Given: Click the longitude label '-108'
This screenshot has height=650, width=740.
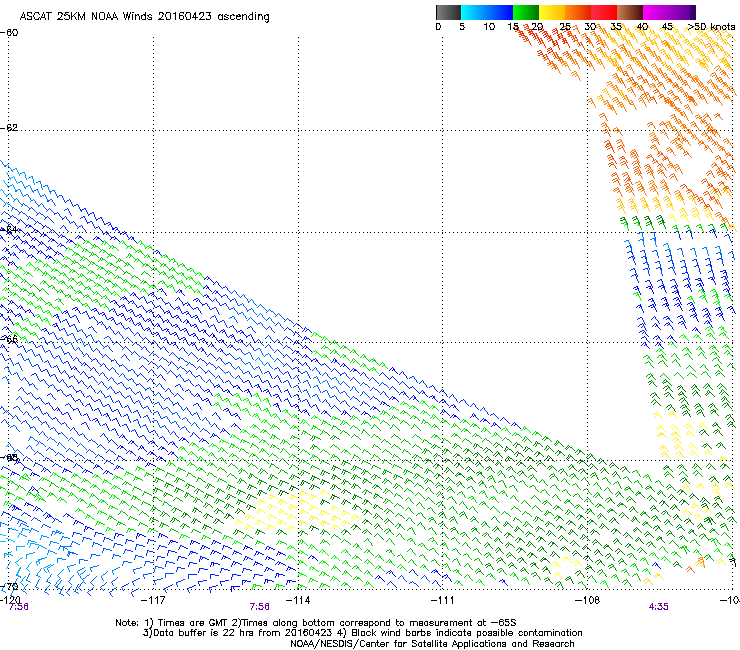Looking at the screenshot, I should tap(587, 600).
